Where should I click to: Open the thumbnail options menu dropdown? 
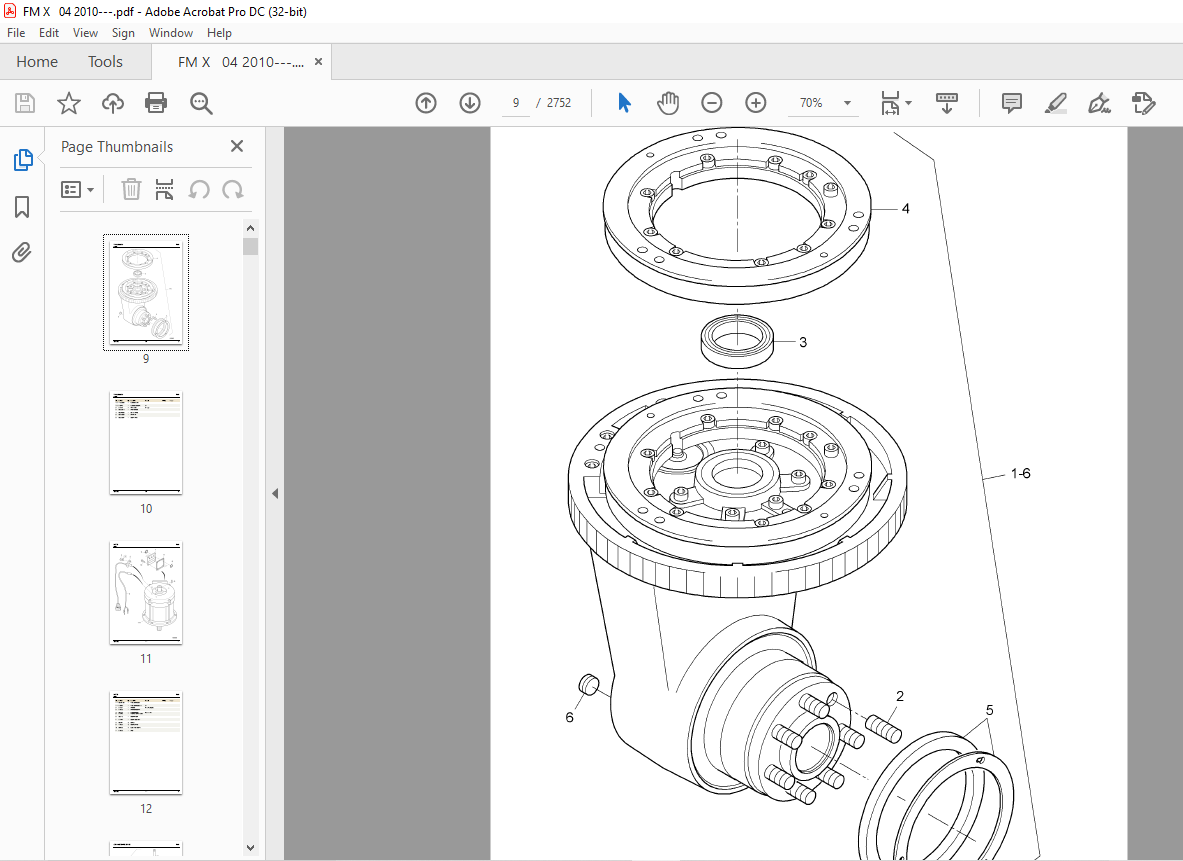tap(78, 189)
